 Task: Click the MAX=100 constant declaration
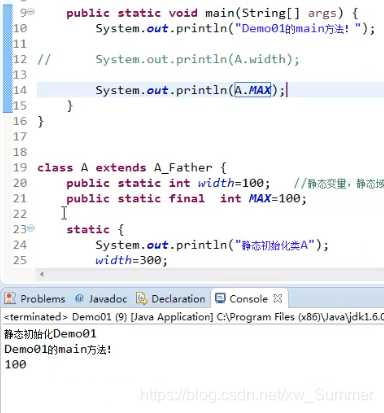tap(186, 199)
